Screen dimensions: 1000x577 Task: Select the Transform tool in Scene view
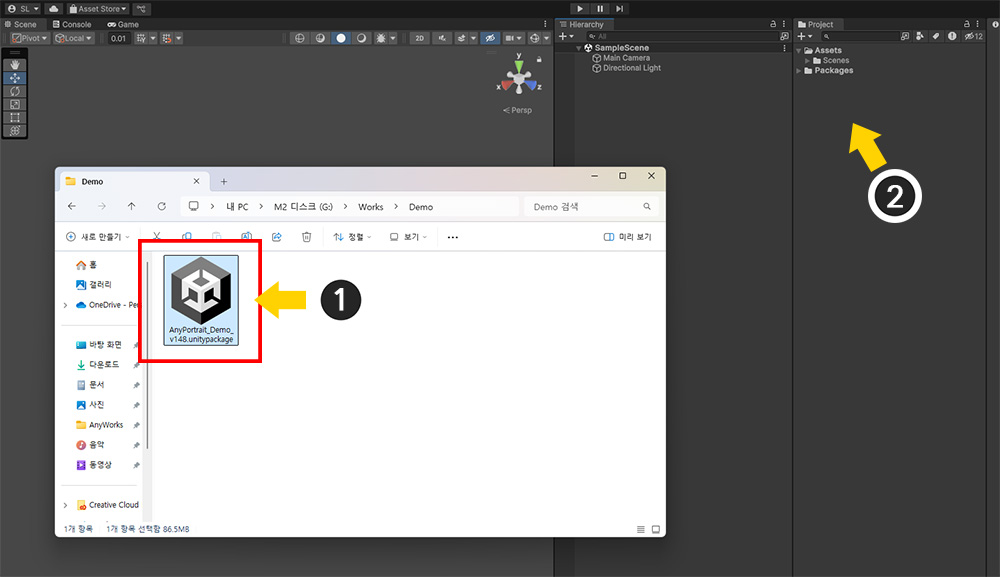pos(15,131)
